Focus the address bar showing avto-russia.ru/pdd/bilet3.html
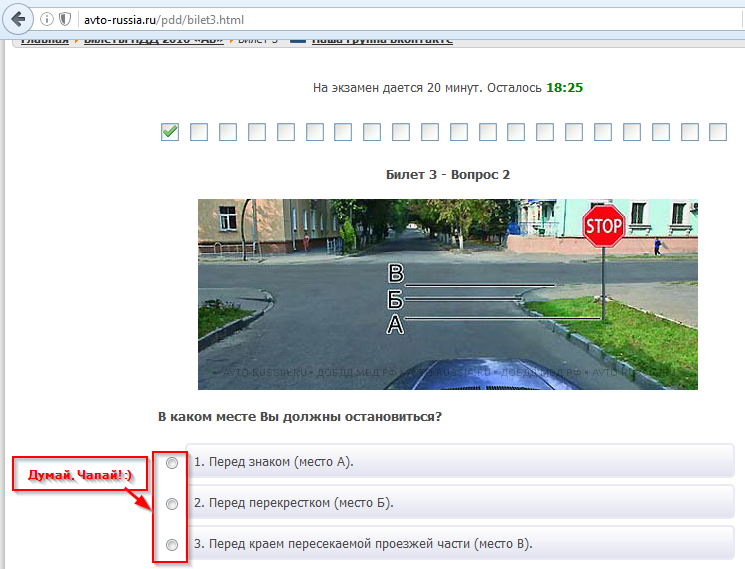The image size is (745, 569). click(409, 19)
